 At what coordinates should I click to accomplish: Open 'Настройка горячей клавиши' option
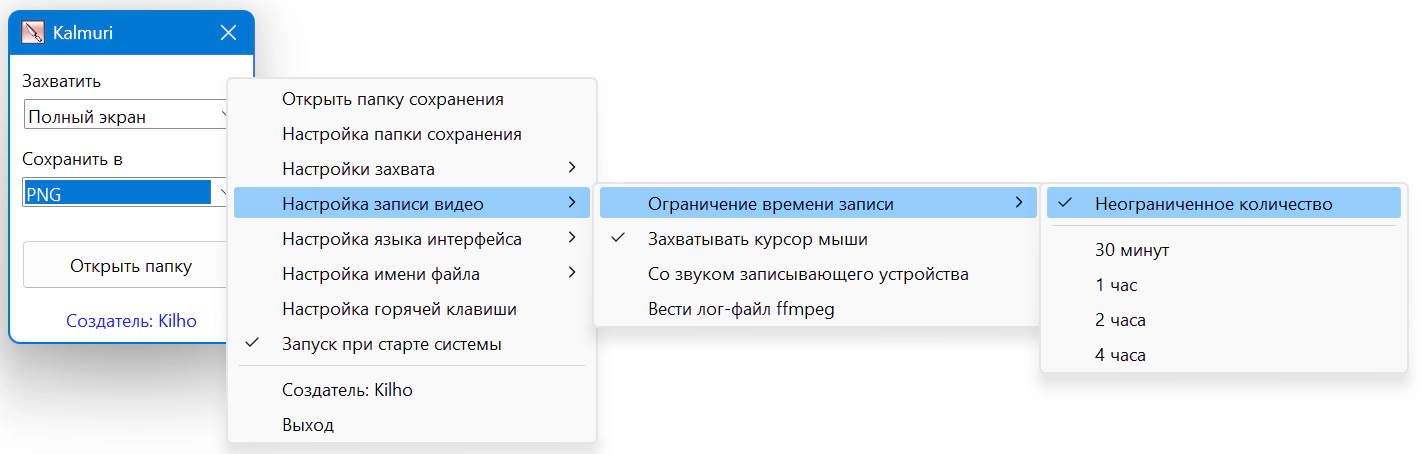399,309
